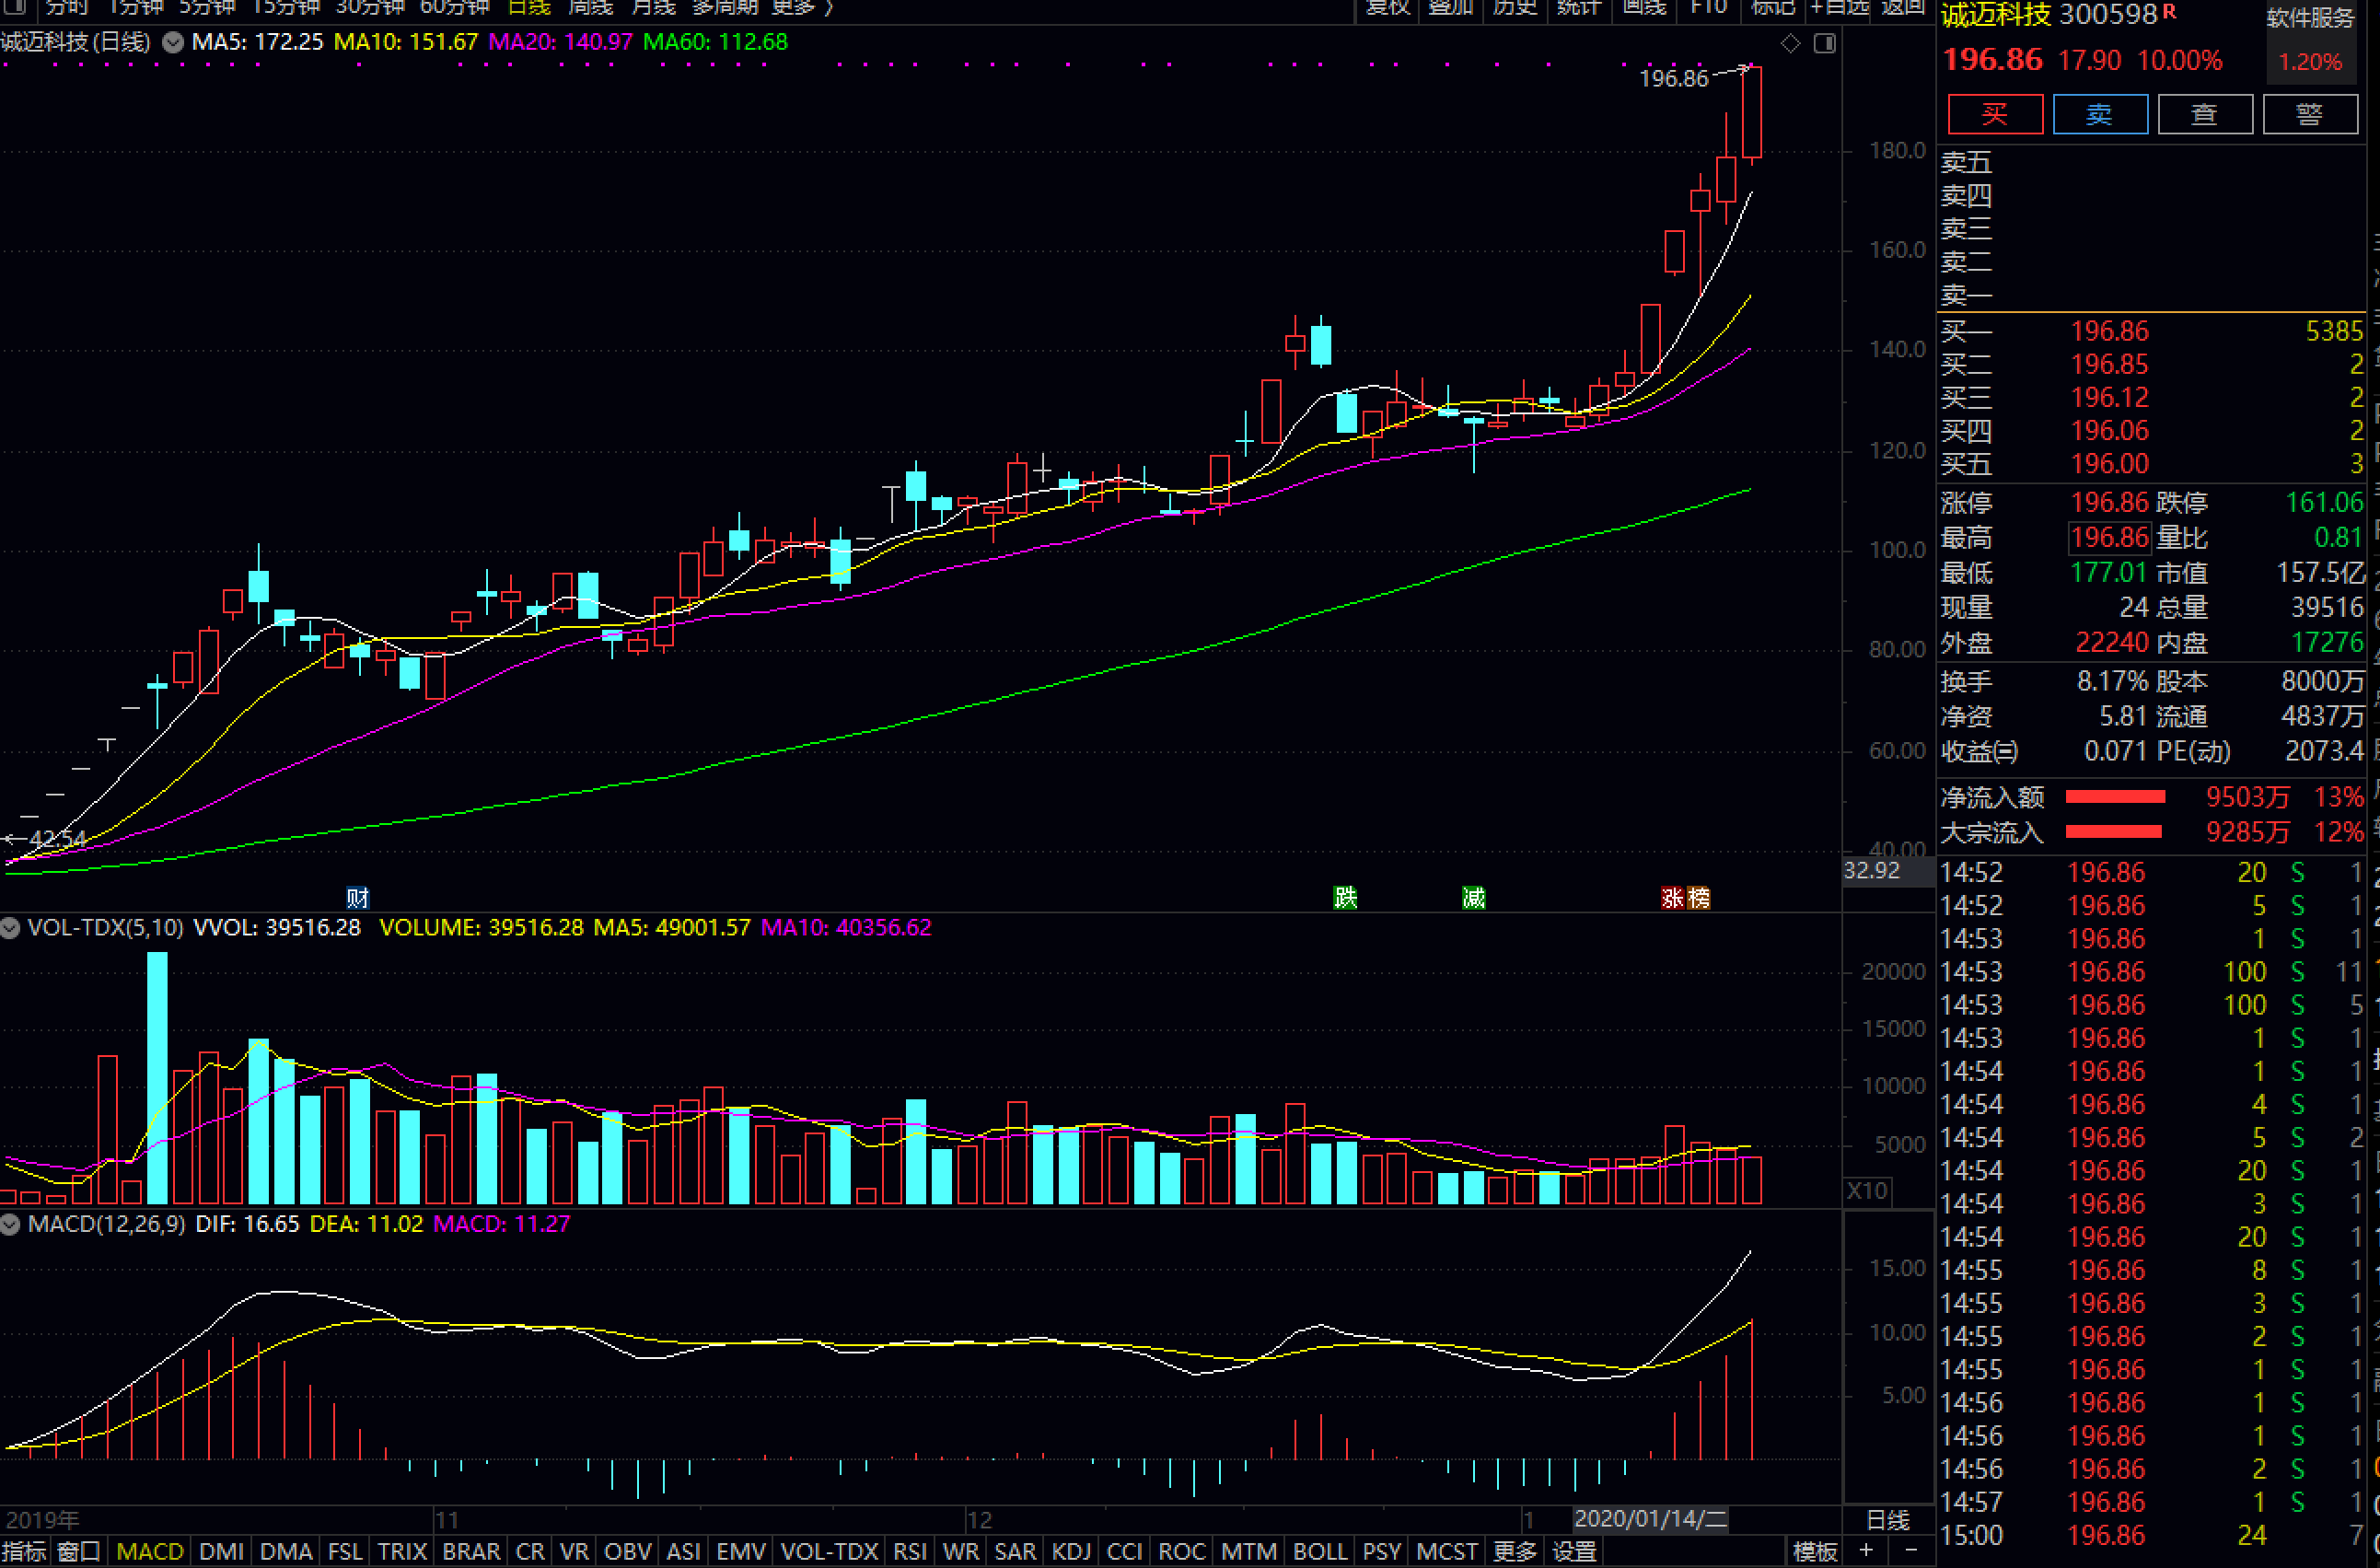
Task: Select the FSL indicator tab
Action: (x=345, y=1551)
